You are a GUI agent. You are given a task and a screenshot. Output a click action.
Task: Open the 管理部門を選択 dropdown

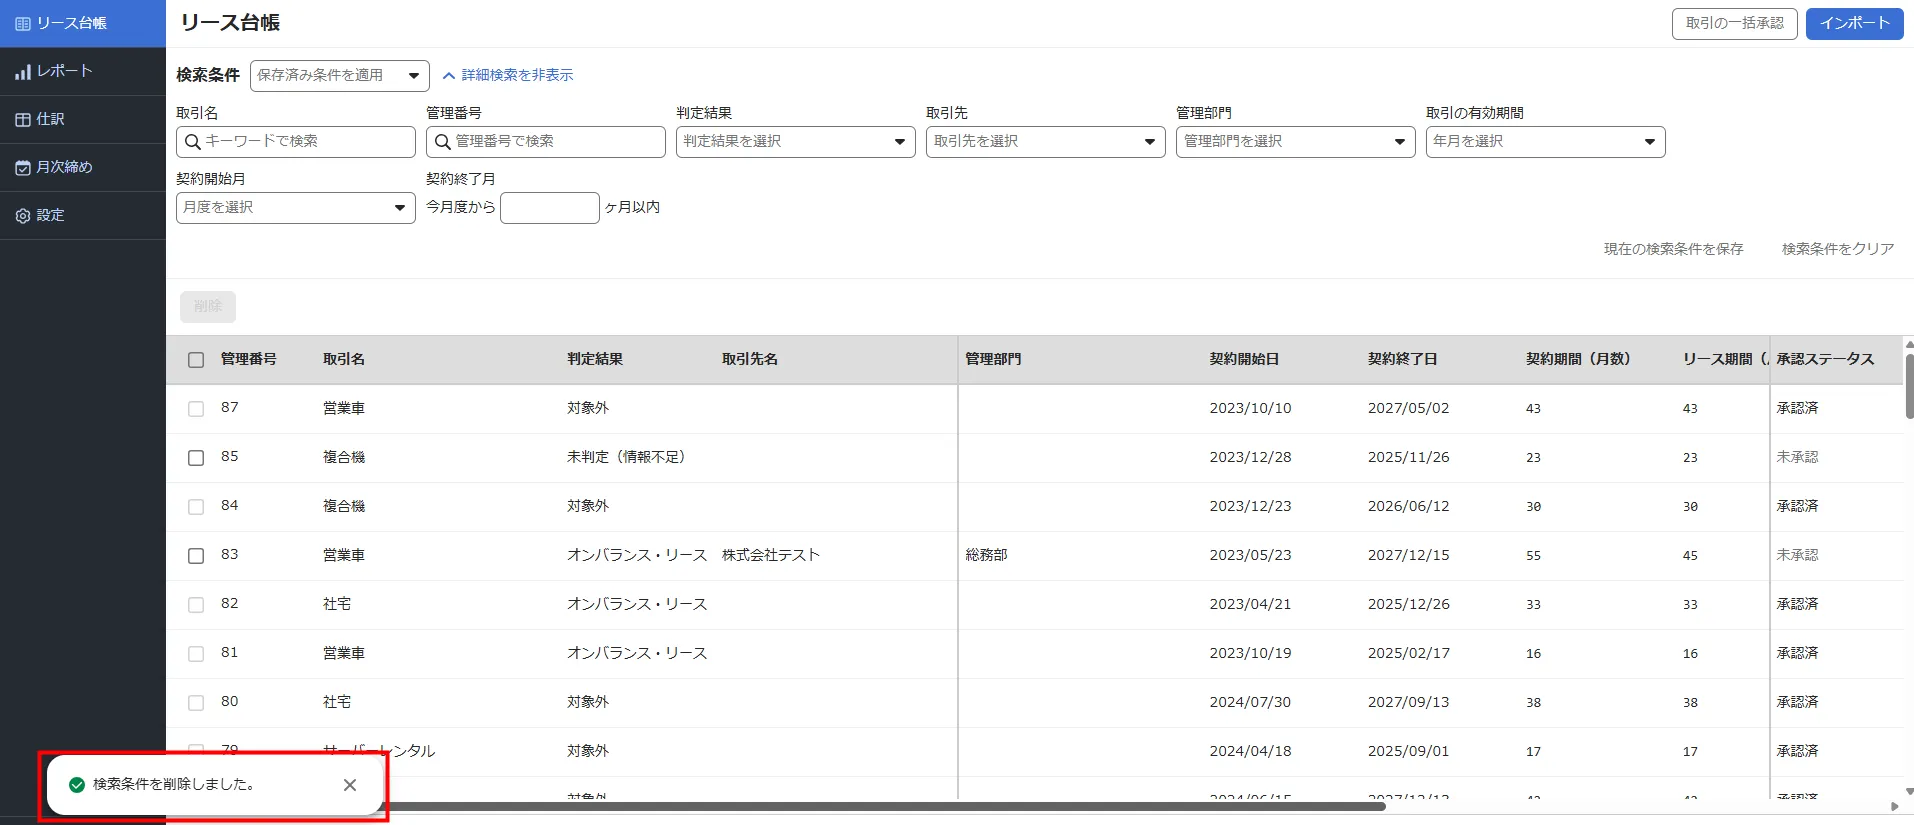pos(1295,142)
